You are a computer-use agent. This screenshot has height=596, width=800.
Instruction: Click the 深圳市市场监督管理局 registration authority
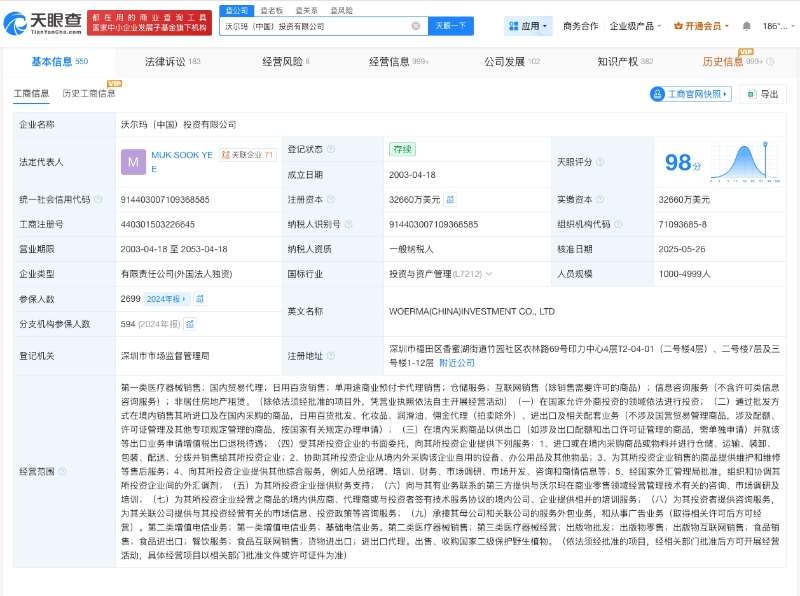165,356
